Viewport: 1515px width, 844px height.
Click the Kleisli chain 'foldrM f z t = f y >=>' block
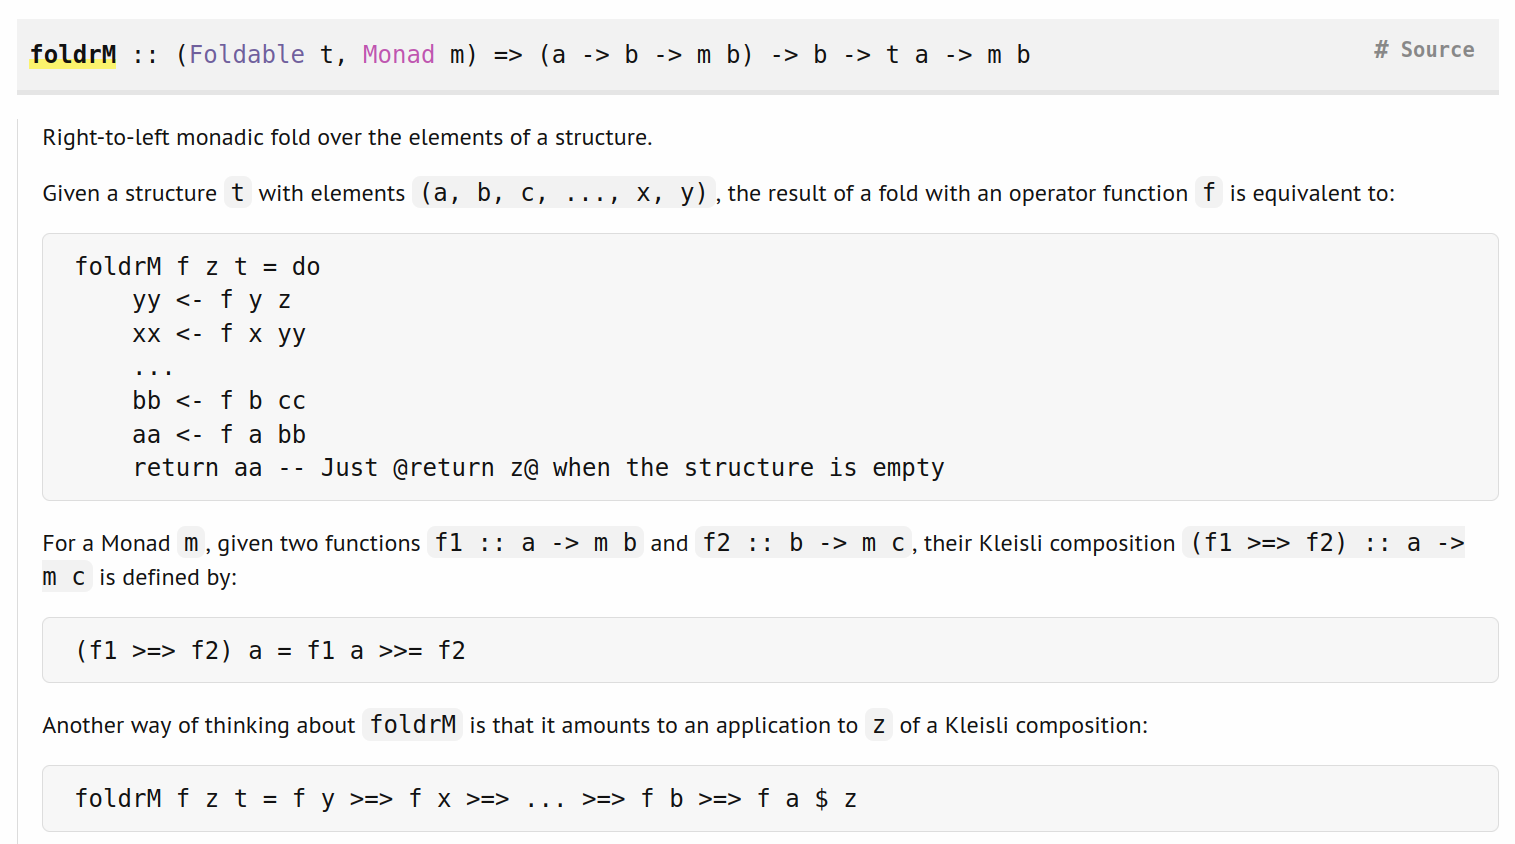tap(770, 798)
